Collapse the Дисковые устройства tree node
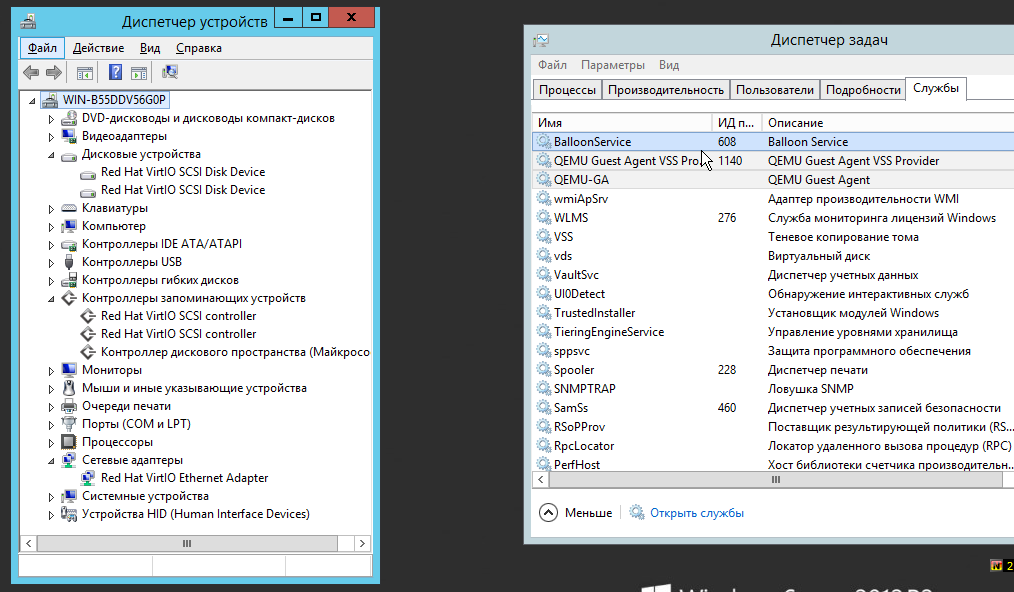The height and width of the screenshot is (592, 1014). tap(51, 155)
